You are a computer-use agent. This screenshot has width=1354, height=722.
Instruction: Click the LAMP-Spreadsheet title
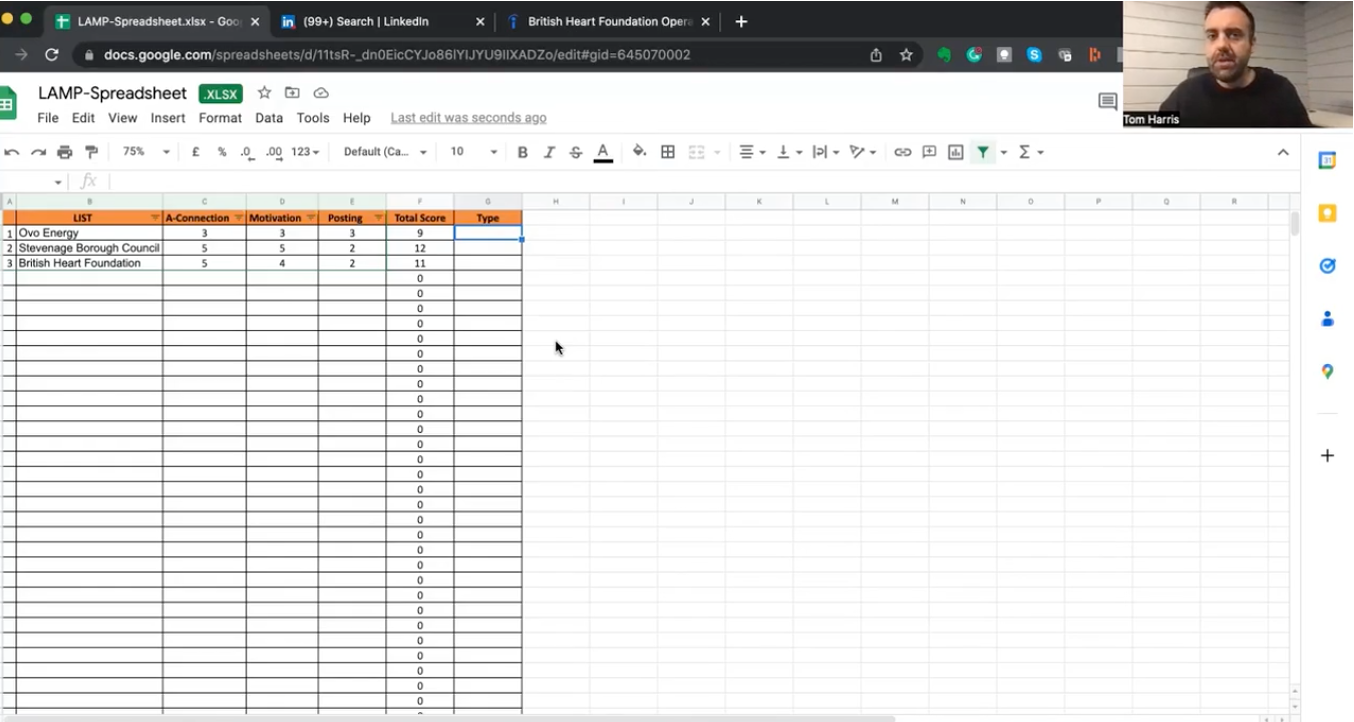[x=112, y=93]
